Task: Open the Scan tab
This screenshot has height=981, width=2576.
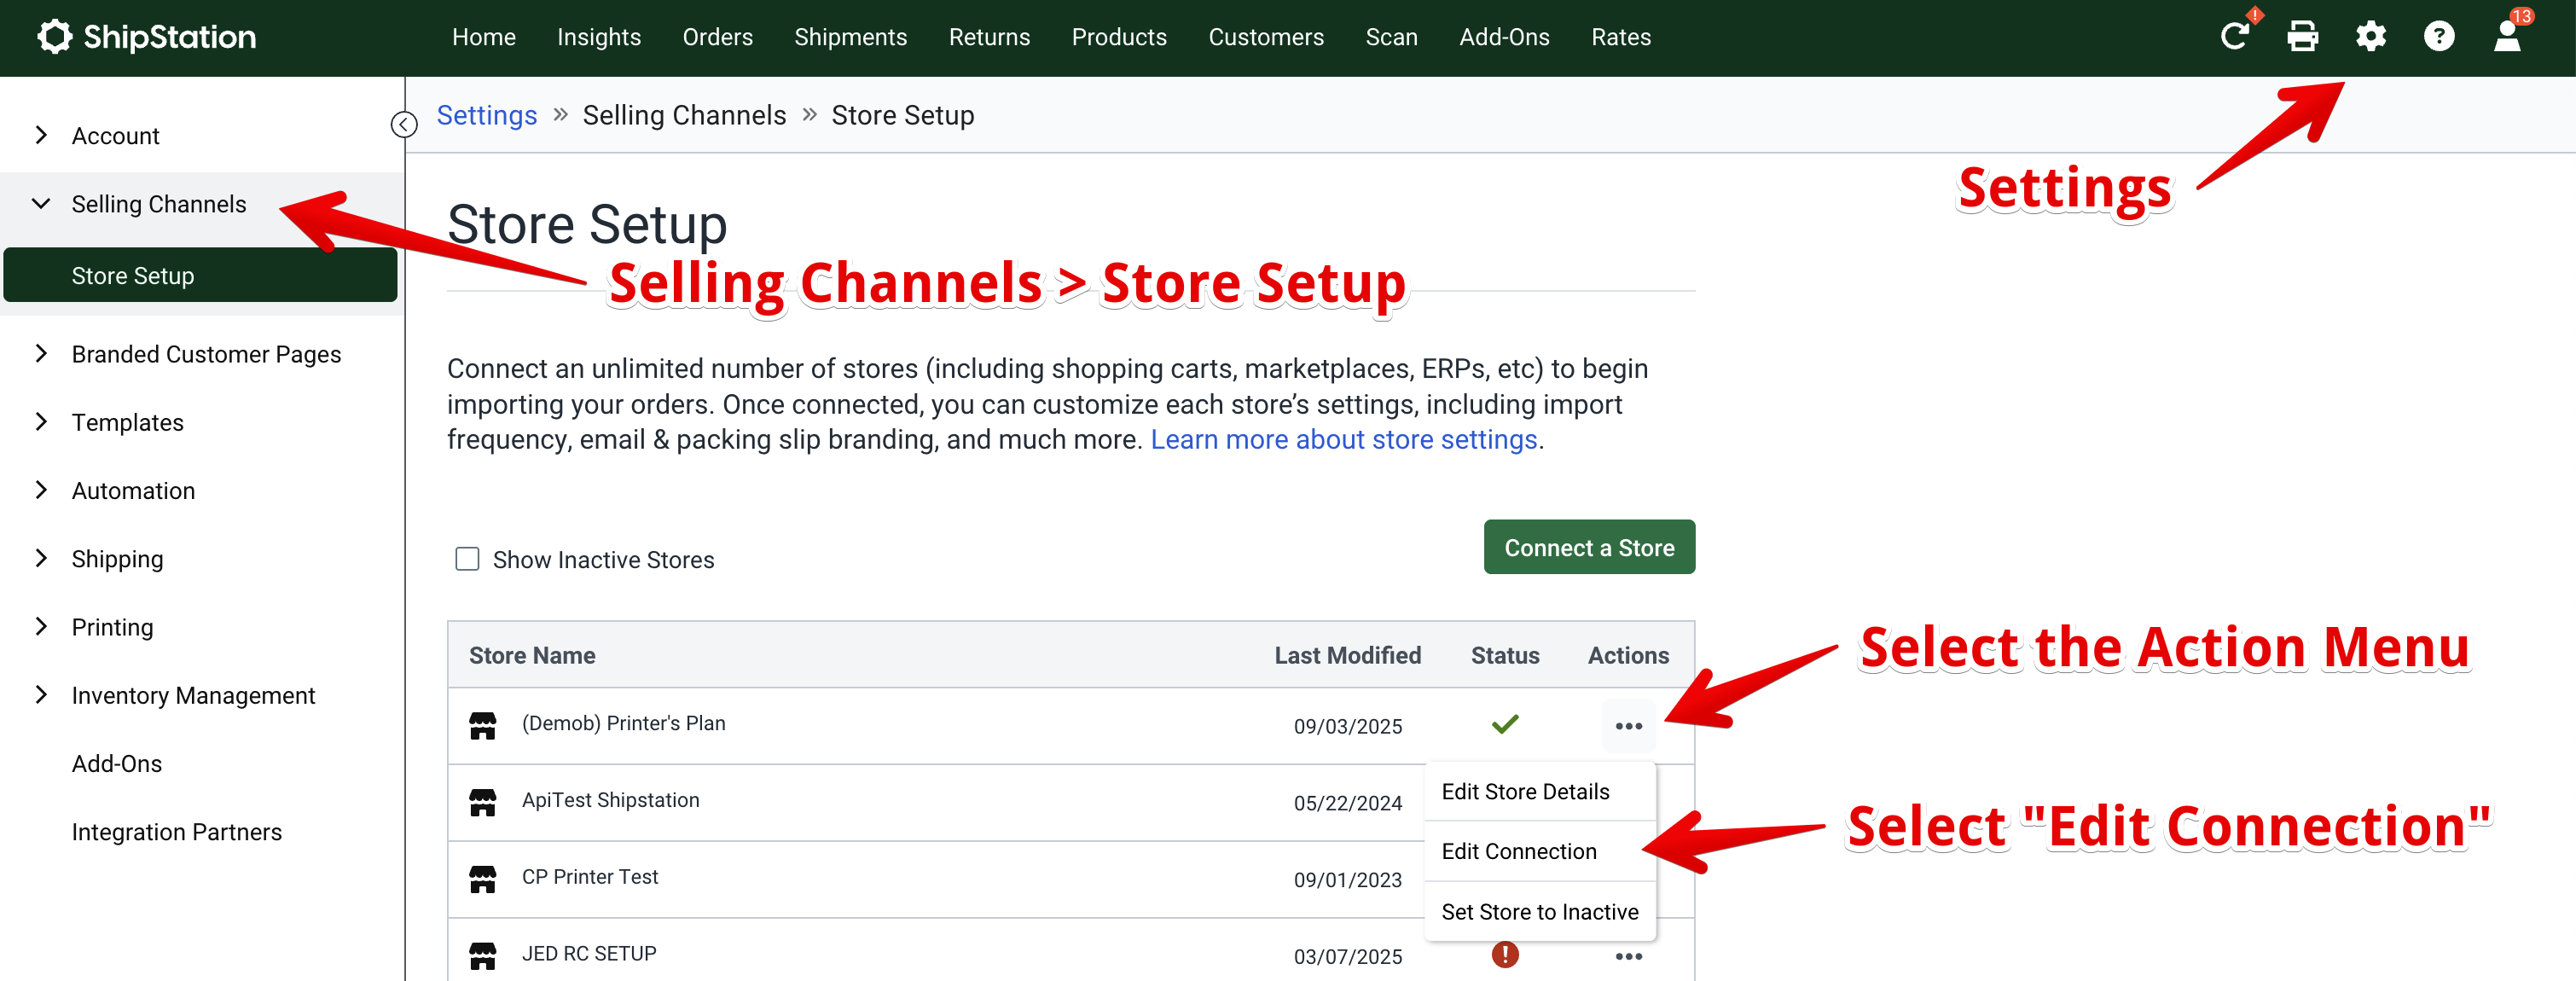Action: click(x=1391, y=37)
